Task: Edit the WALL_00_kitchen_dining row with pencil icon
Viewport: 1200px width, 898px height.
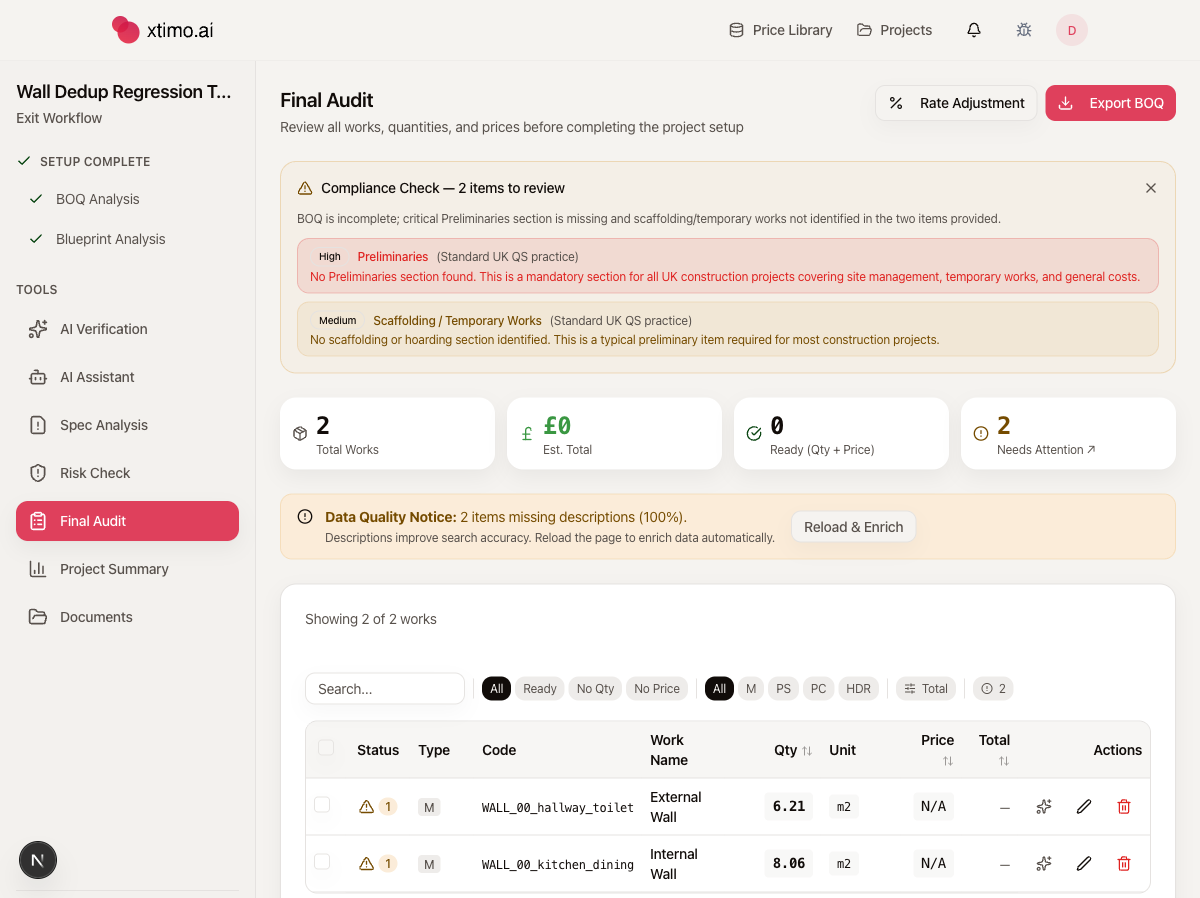Action: [x=1083, y=863]
